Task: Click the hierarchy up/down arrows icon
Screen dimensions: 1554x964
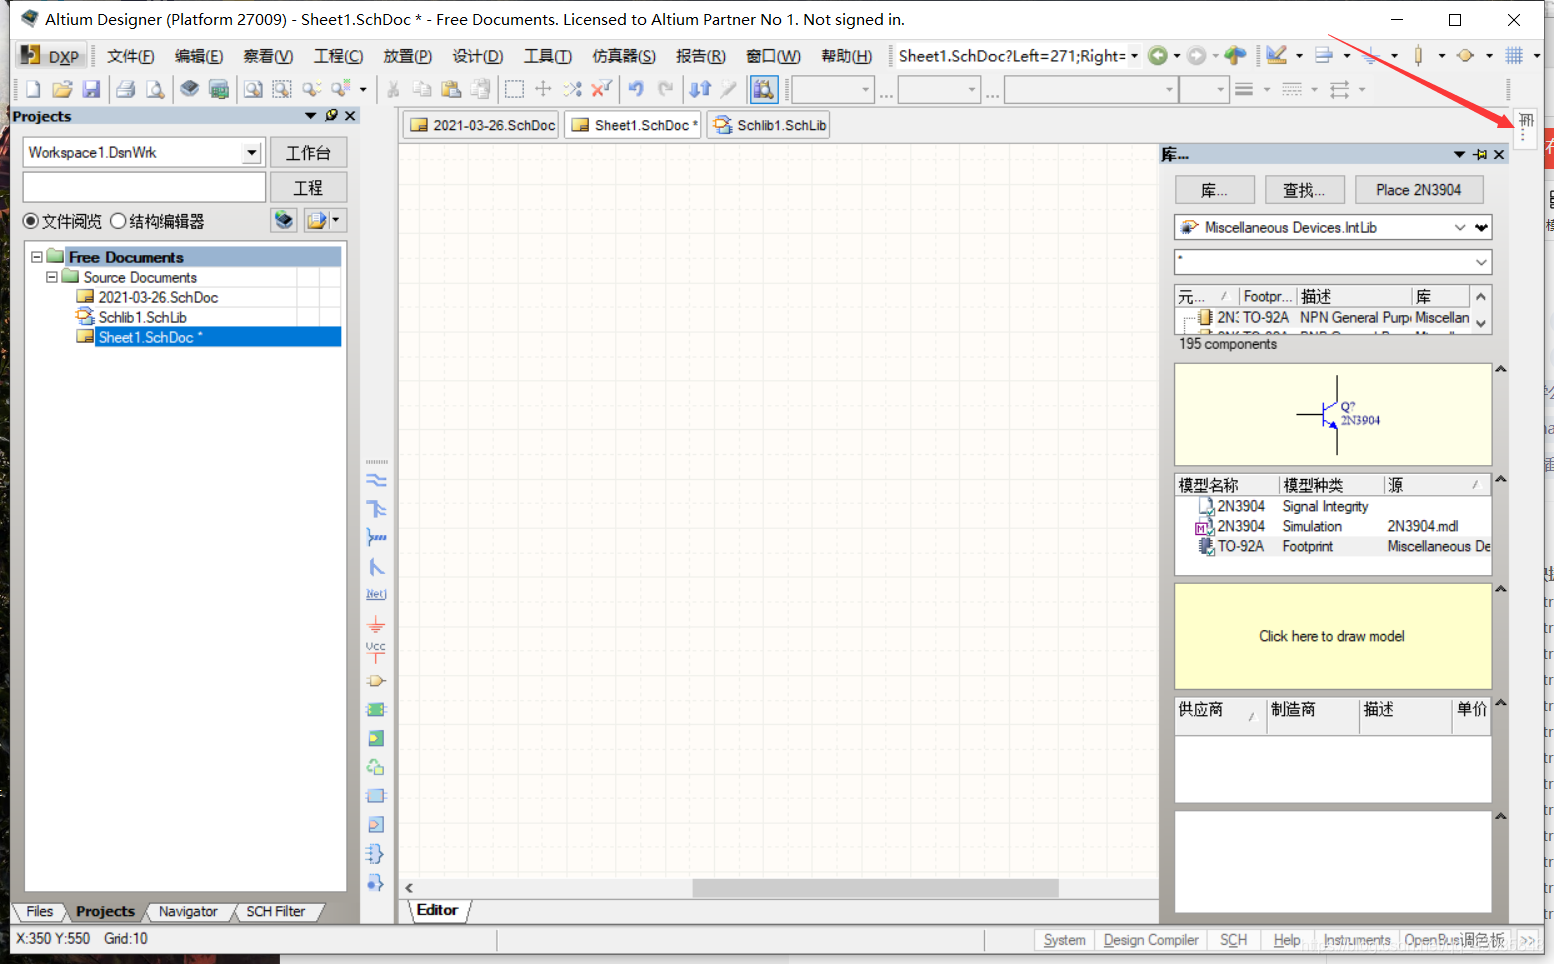Action: click(x=700, y=89)
